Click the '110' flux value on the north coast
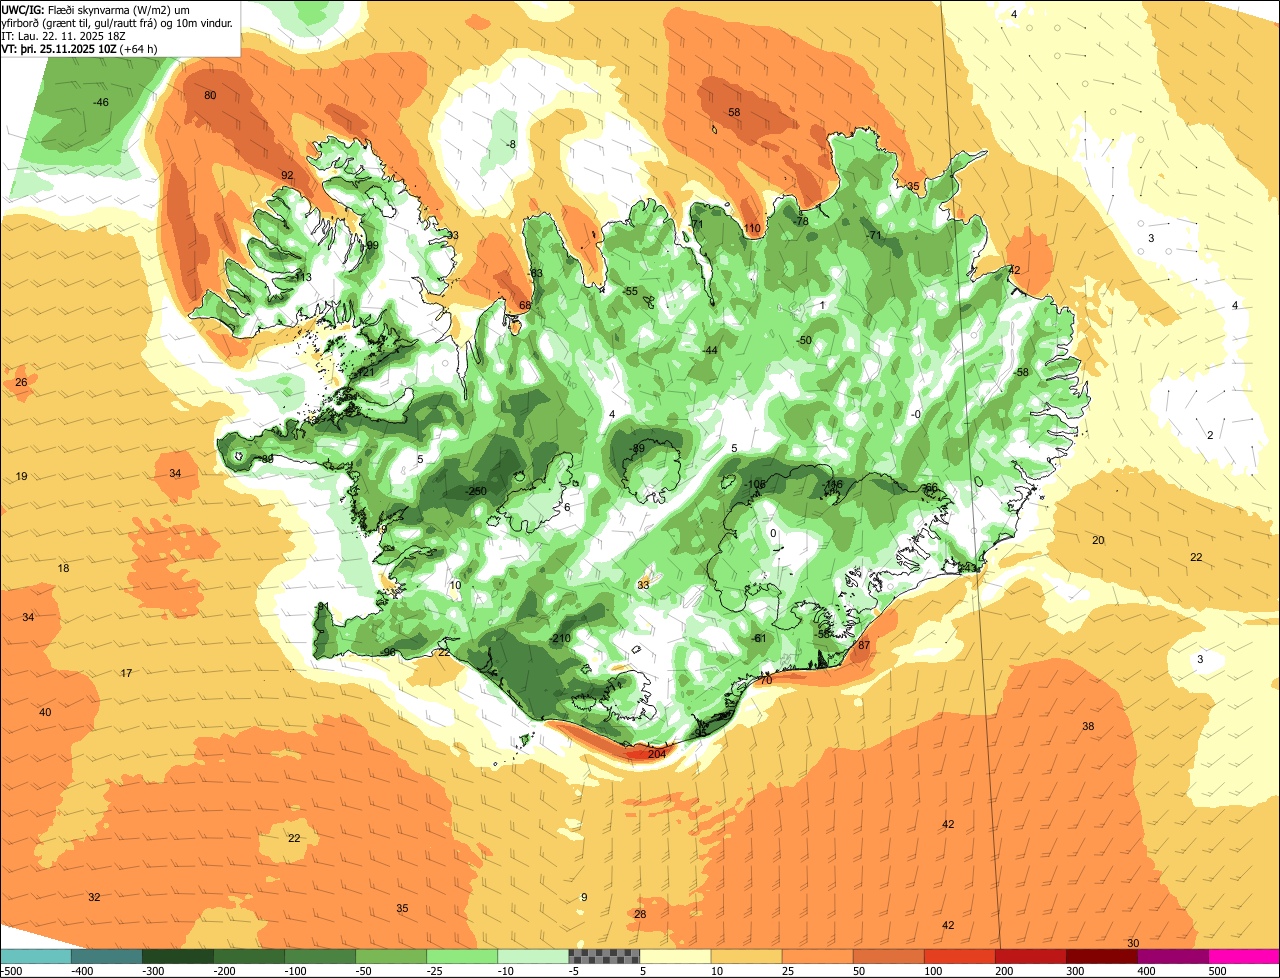The width and height of the screenshot is (1280, 978). pyautogui.click(x=752, y=229)
